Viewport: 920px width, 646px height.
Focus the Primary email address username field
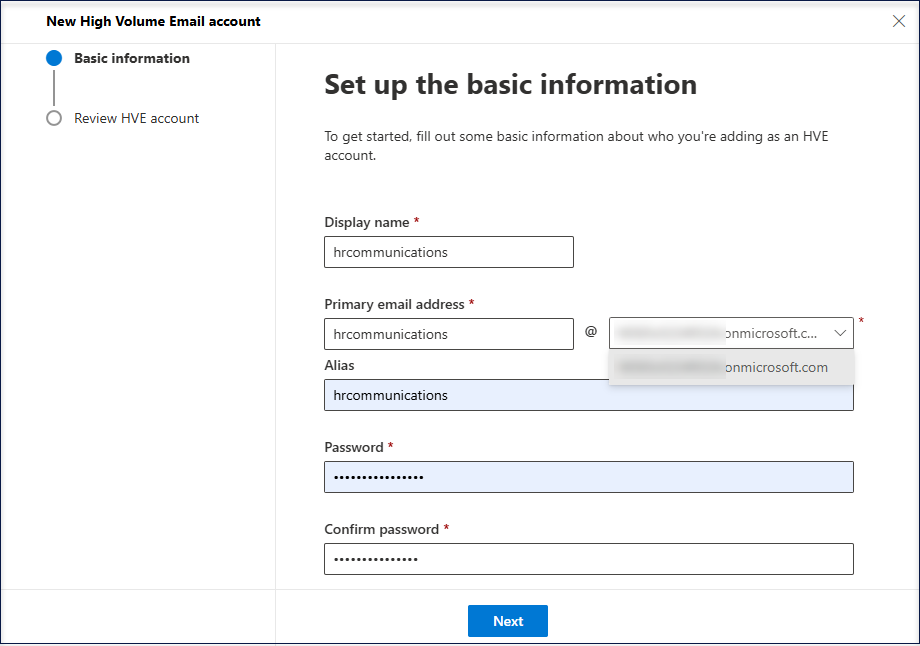click(x=448, y=334)
